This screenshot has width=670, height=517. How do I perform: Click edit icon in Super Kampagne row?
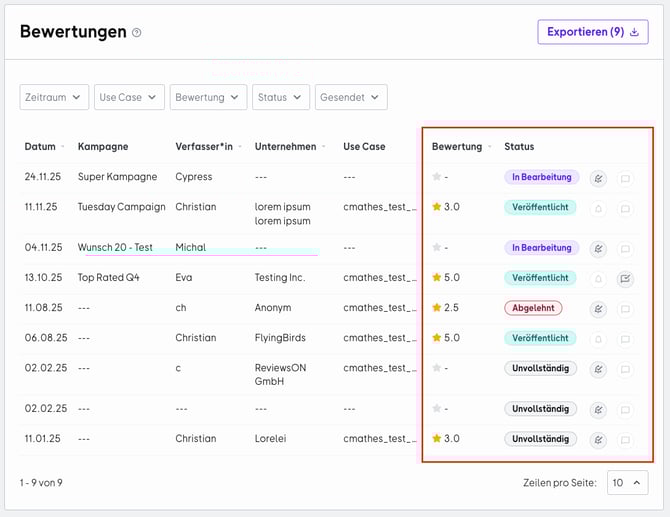point(599,178)
